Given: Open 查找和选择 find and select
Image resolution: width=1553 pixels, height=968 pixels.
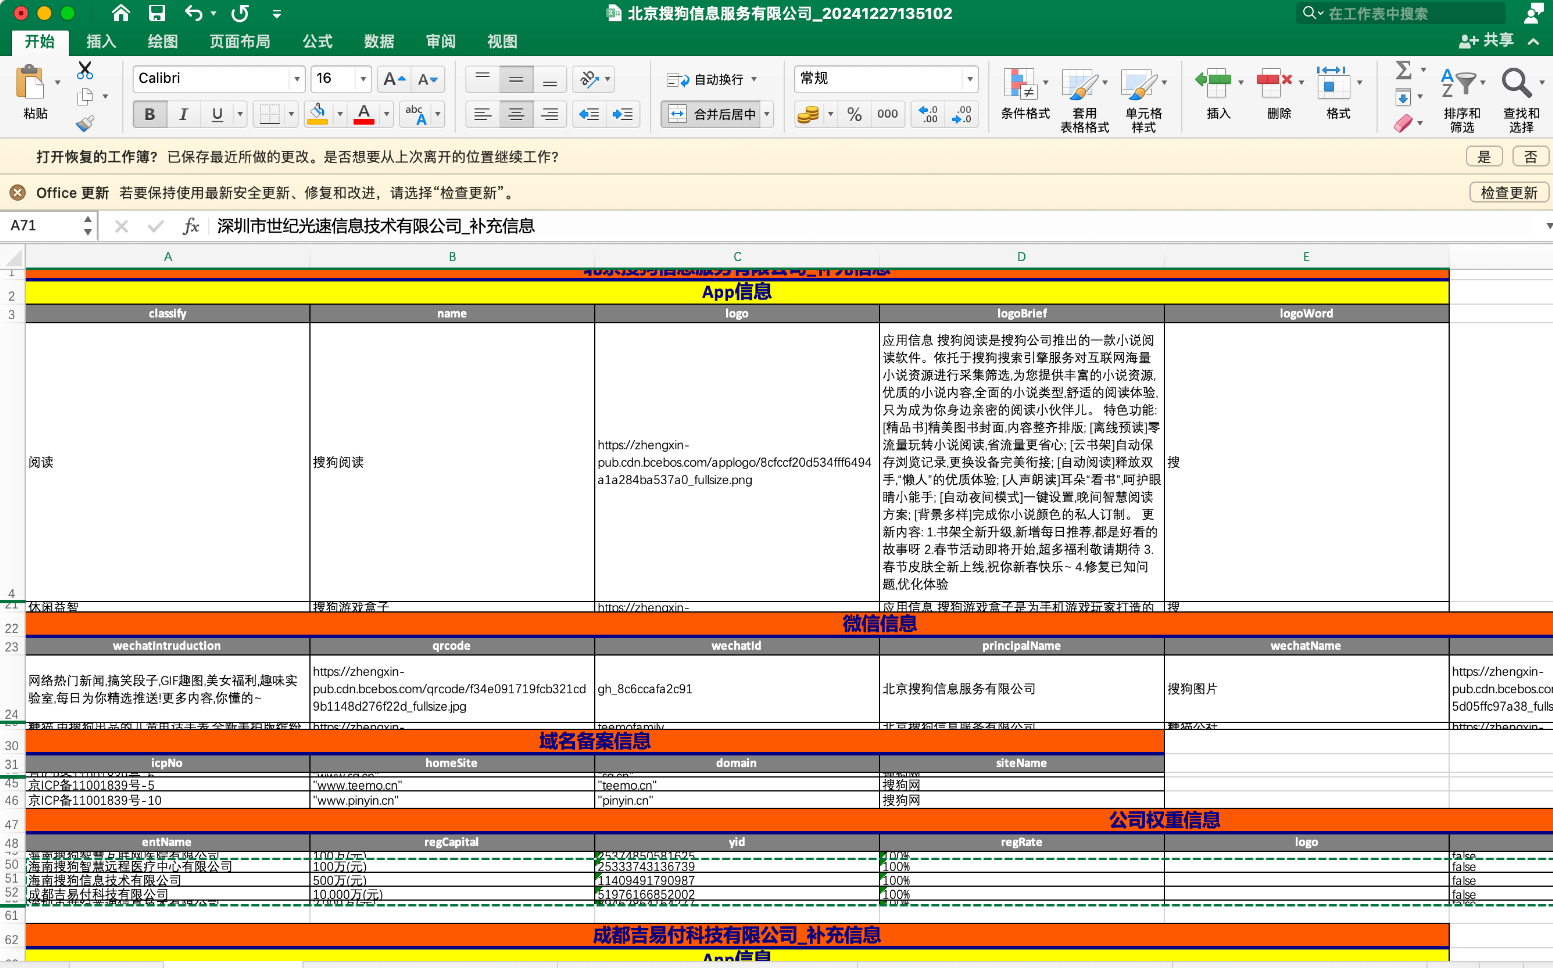Looking at the screenshot, I should pyautogui.click(x=1521, y=100).
